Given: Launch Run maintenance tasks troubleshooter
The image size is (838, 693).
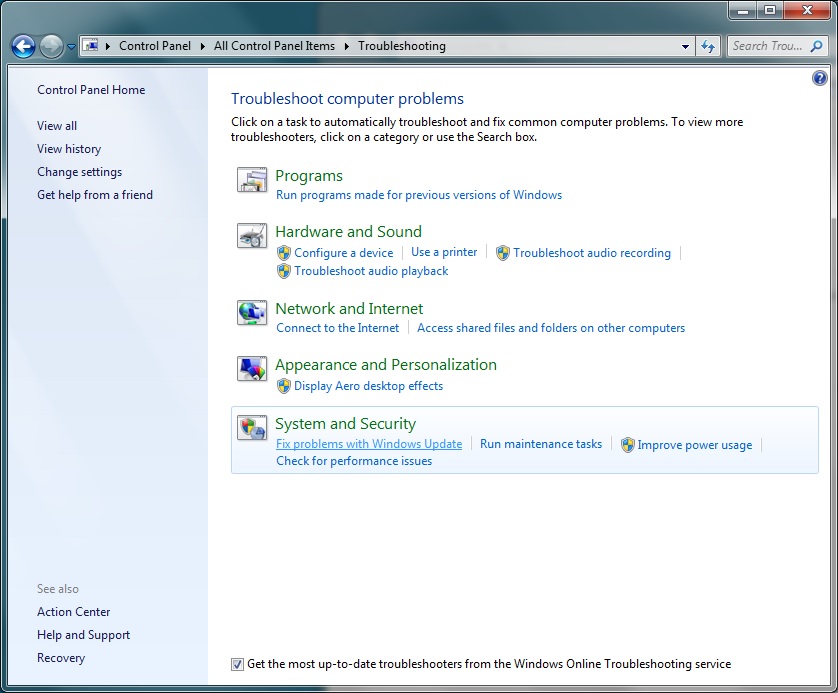Looking at the screenshot, I should [x=541, y=444].
